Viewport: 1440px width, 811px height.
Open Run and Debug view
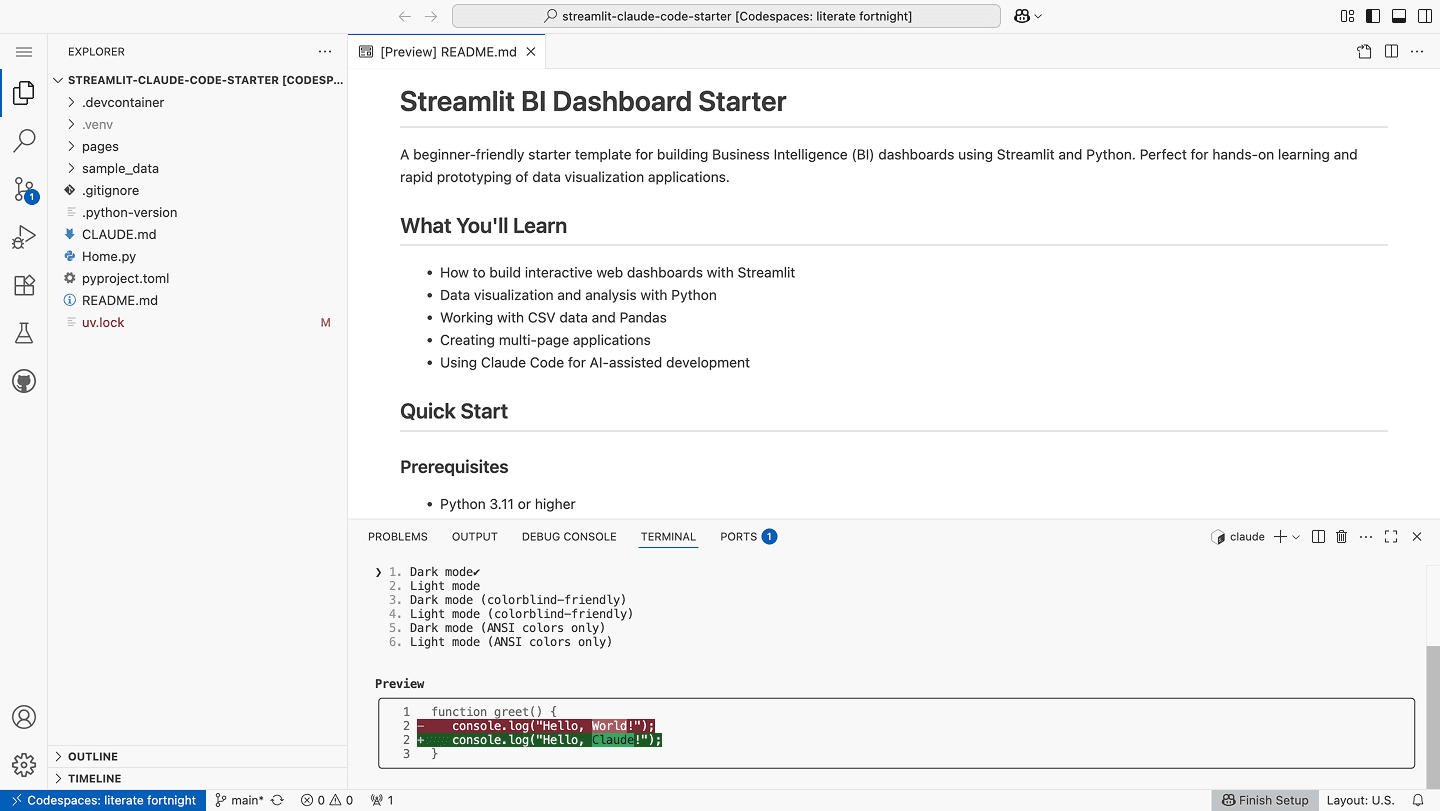[24, 237]
